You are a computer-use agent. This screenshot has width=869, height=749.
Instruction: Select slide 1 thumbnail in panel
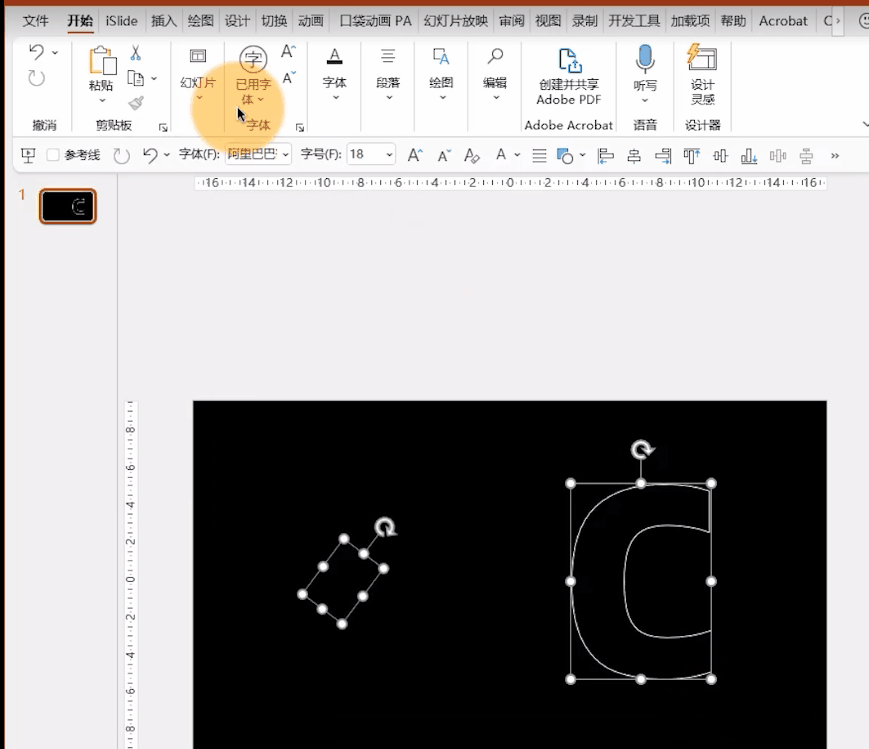pos(68,206)
